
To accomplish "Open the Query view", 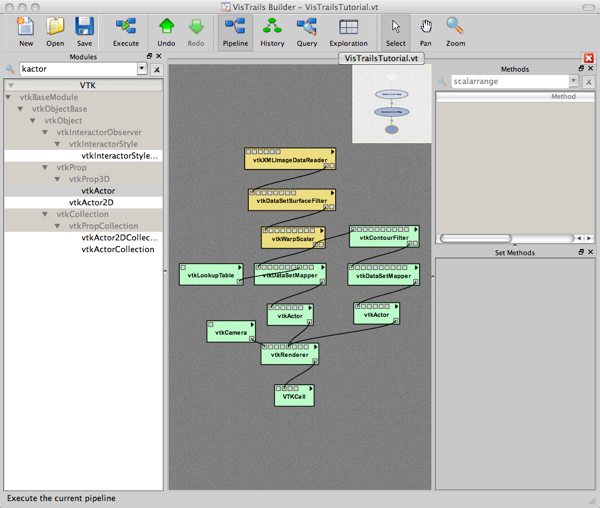I will [x=307, y=32].
